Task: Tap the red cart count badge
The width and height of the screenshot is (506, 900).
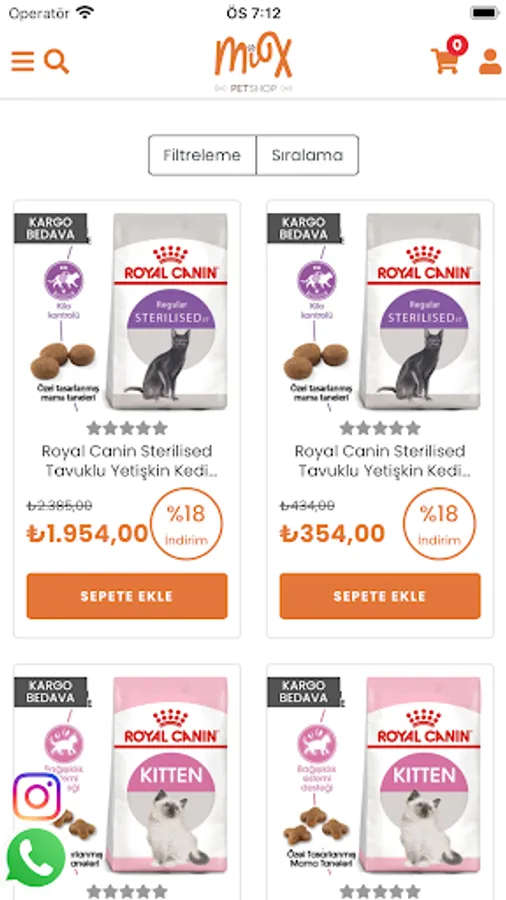Action: [x=457, y=44]
